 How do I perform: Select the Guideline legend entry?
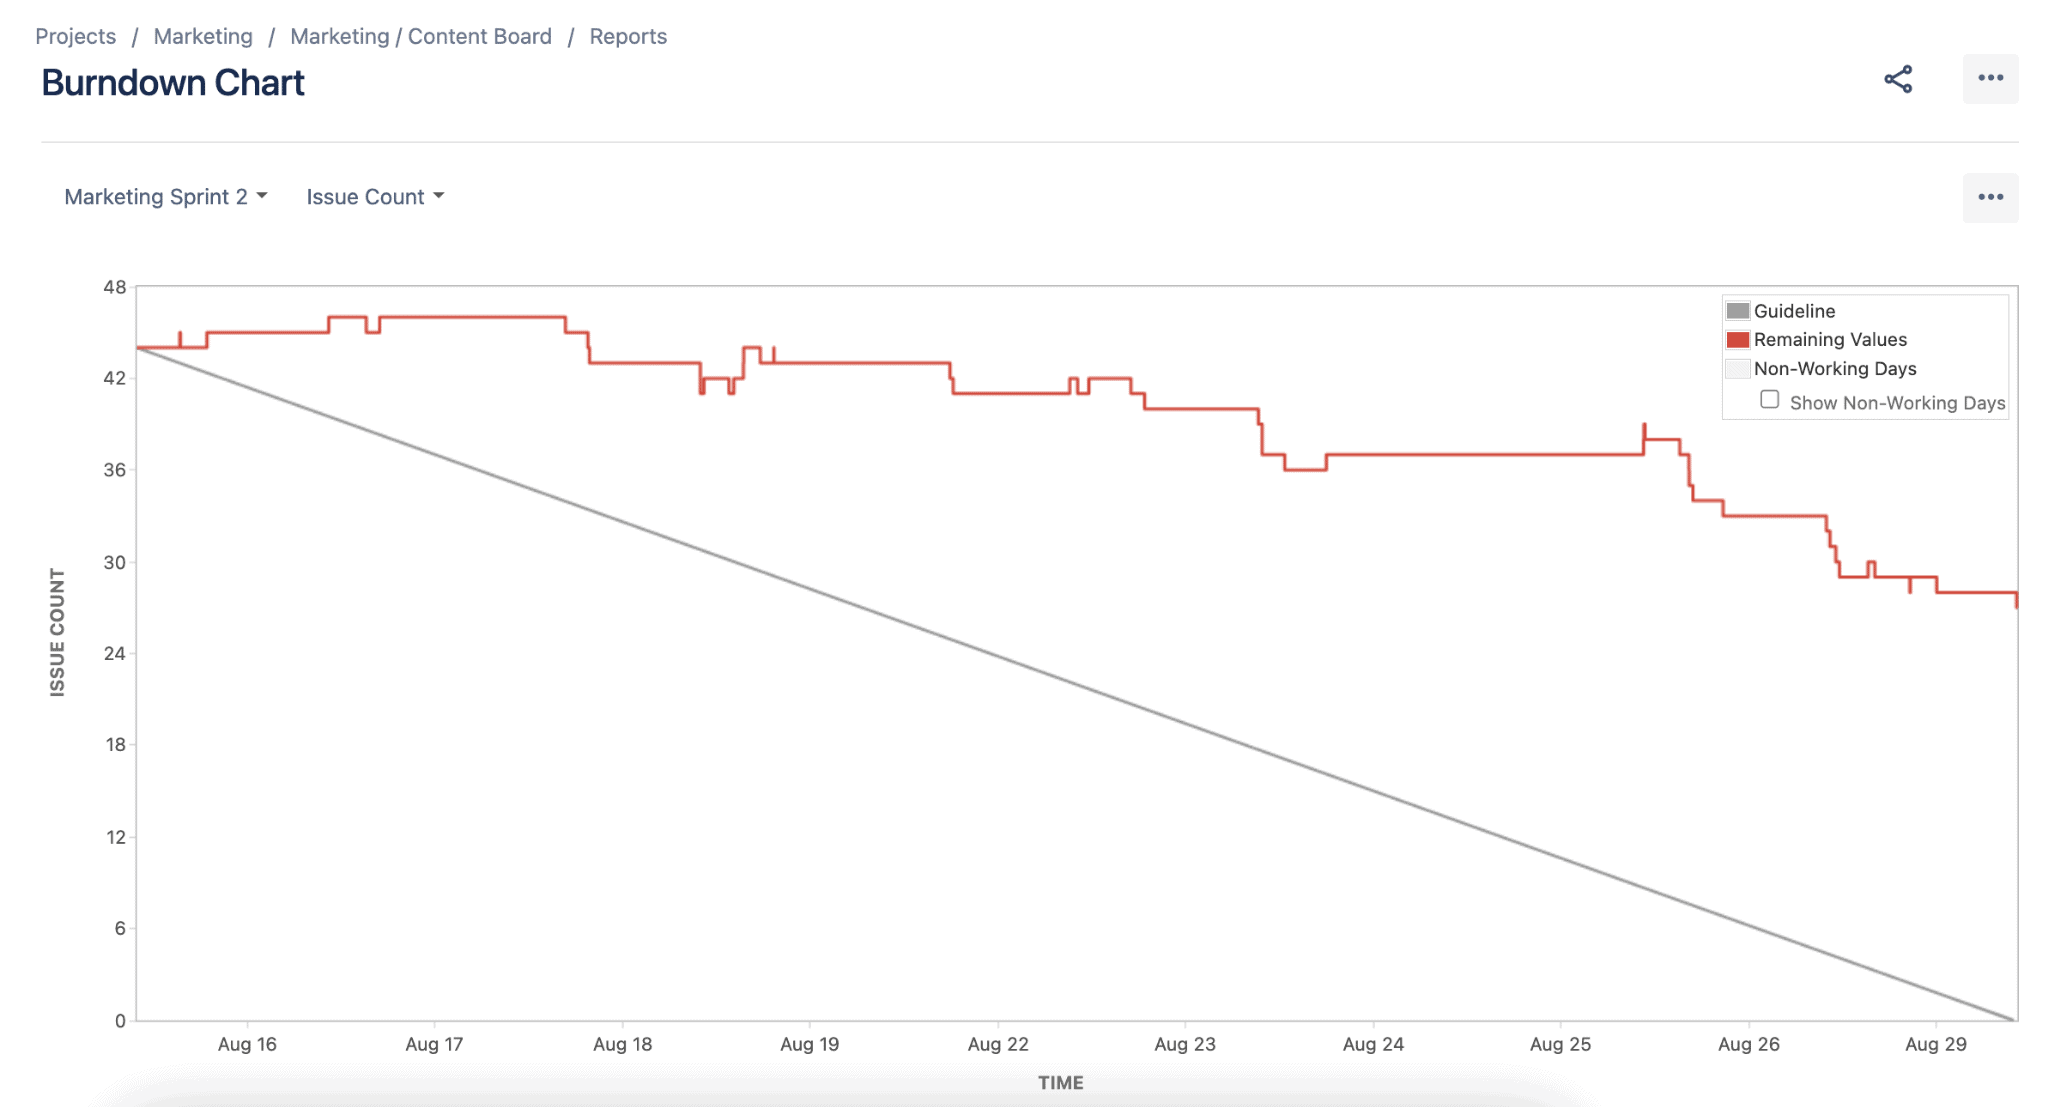point(1793,310)
